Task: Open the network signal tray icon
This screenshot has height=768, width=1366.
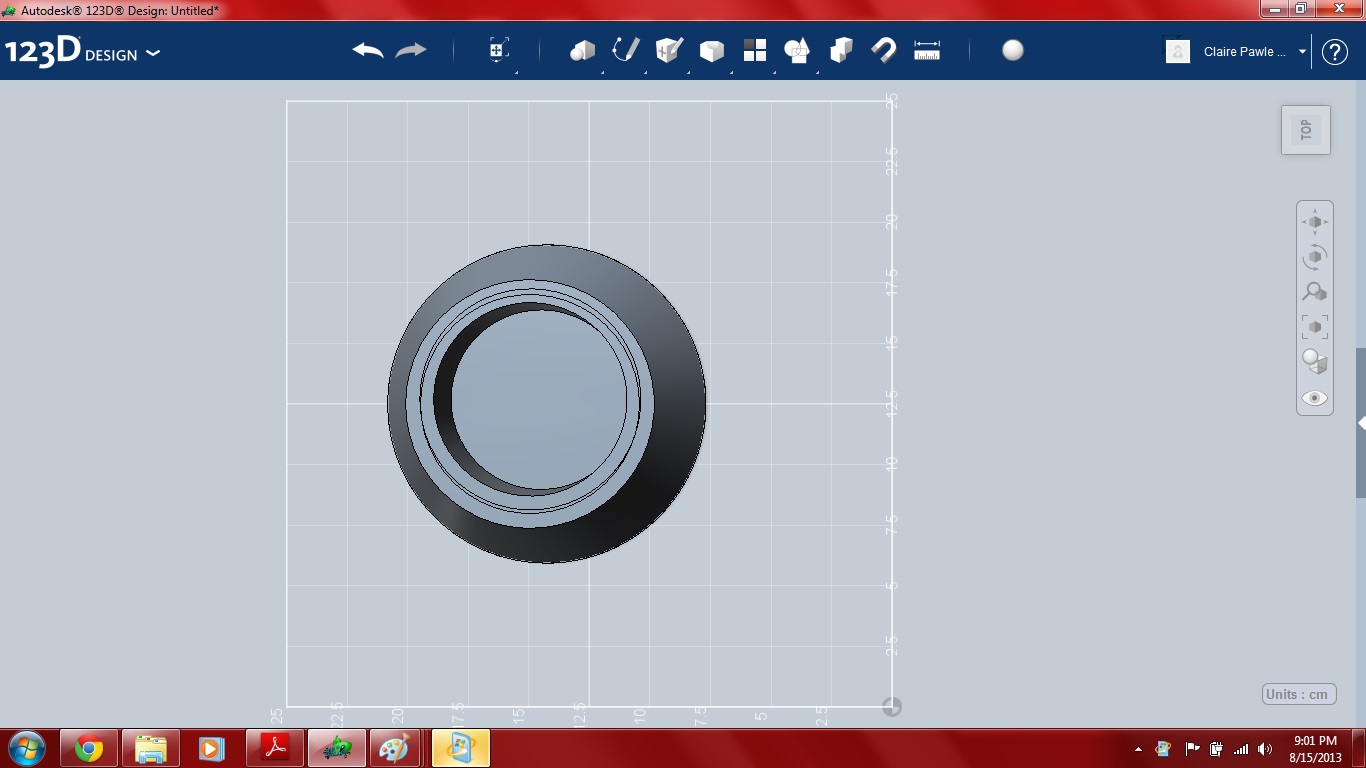Action: (1241, 749)
